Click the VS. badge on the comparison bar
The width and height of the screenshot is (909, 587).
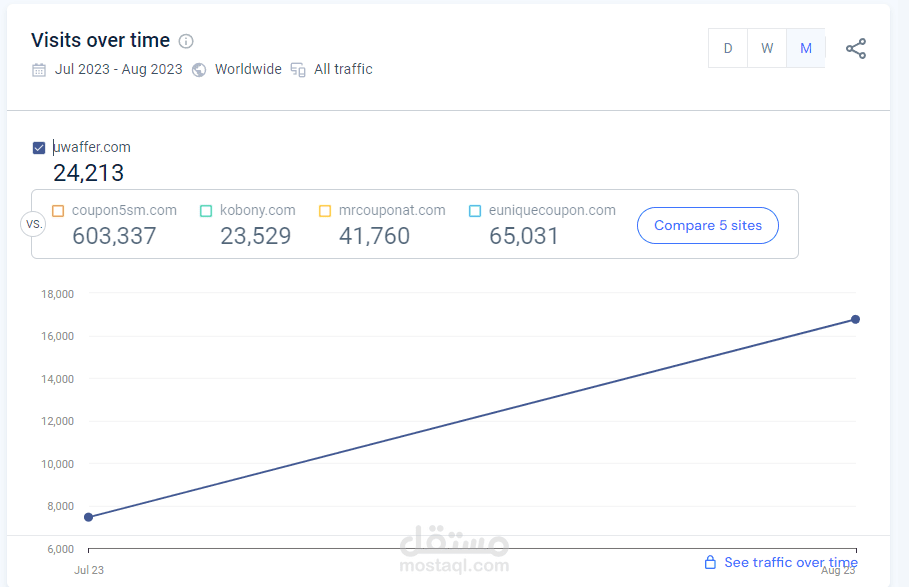pyautogui.click(x=33, y=224)
